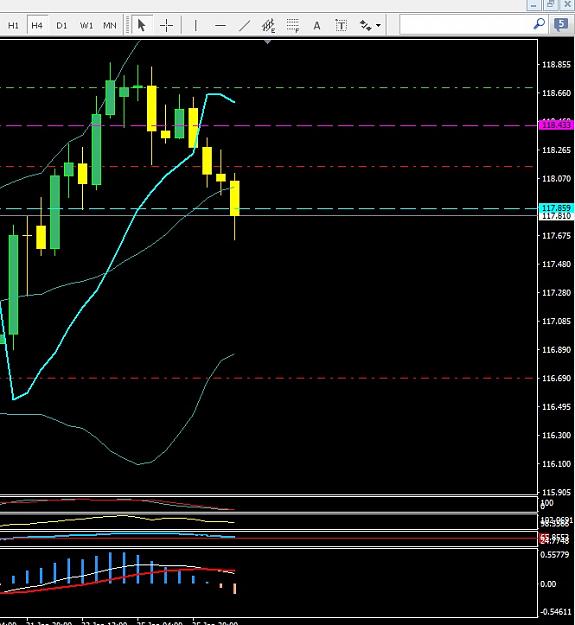The width and height of the screenshot is (575, 625).
Task: Draw a vertical line tool
Action: (195, 26)
